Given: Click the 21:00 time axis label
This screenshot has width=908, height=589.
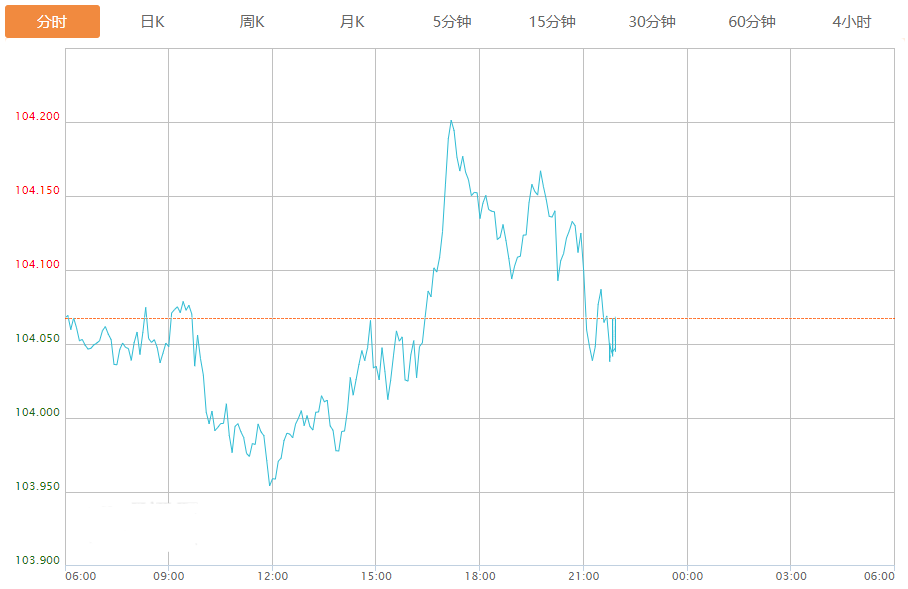Looking at the screenshot, I should tap(583, 576).
